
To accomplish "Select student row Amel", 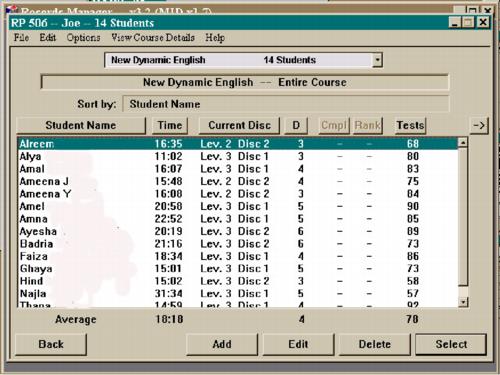I will point(238,206).
